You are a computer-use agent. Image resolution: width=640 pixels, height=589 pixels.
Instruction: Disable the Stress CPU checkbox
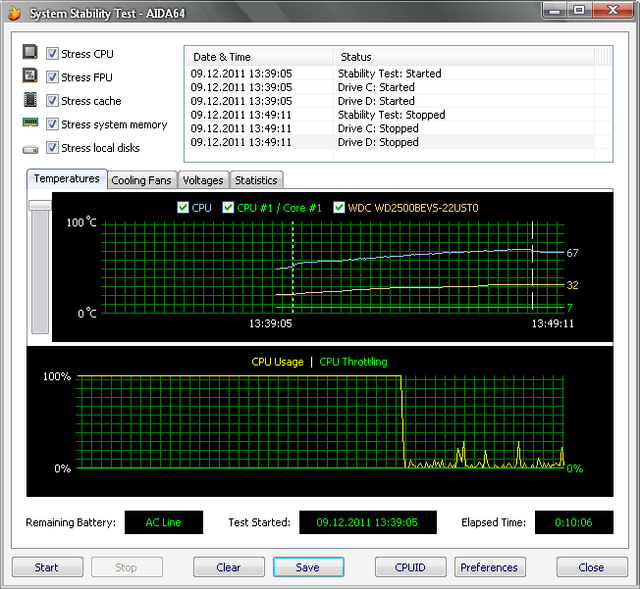coord(52,54)
